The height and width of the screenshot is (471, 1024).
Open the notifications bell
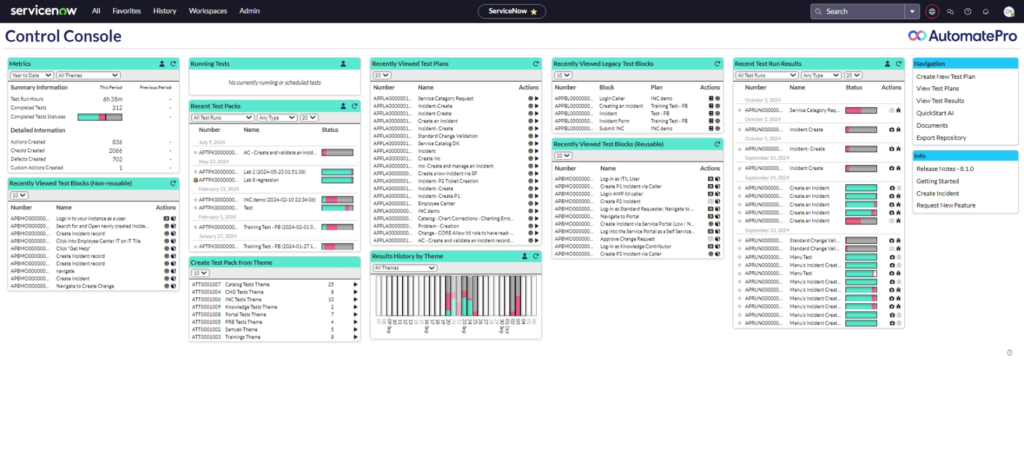pyautogui.click(x=985, y=11)
